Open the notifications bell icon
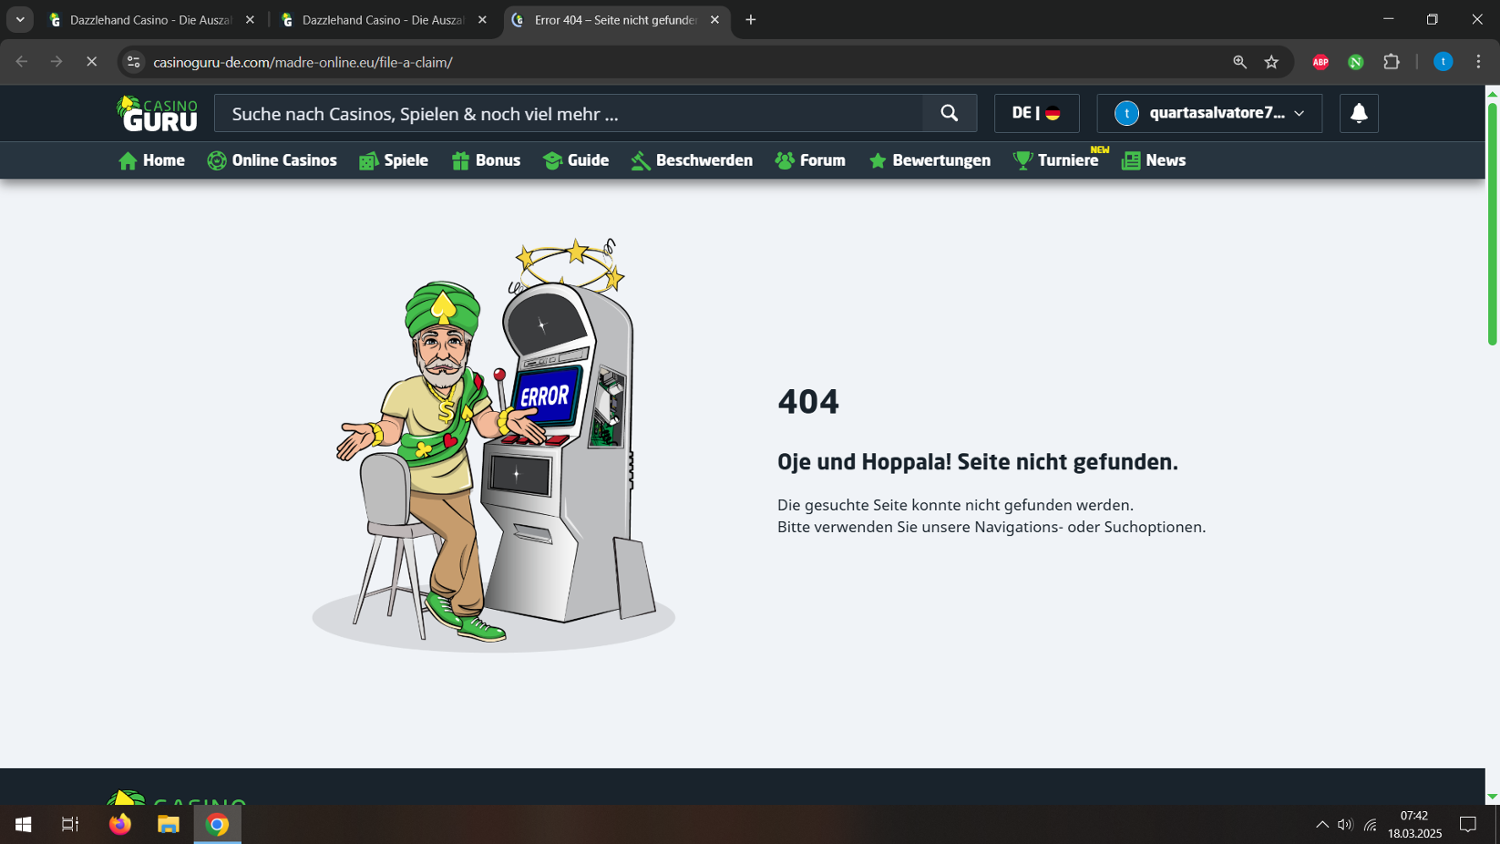This screenshot has height=844, width=1500. pos(1358,114)
